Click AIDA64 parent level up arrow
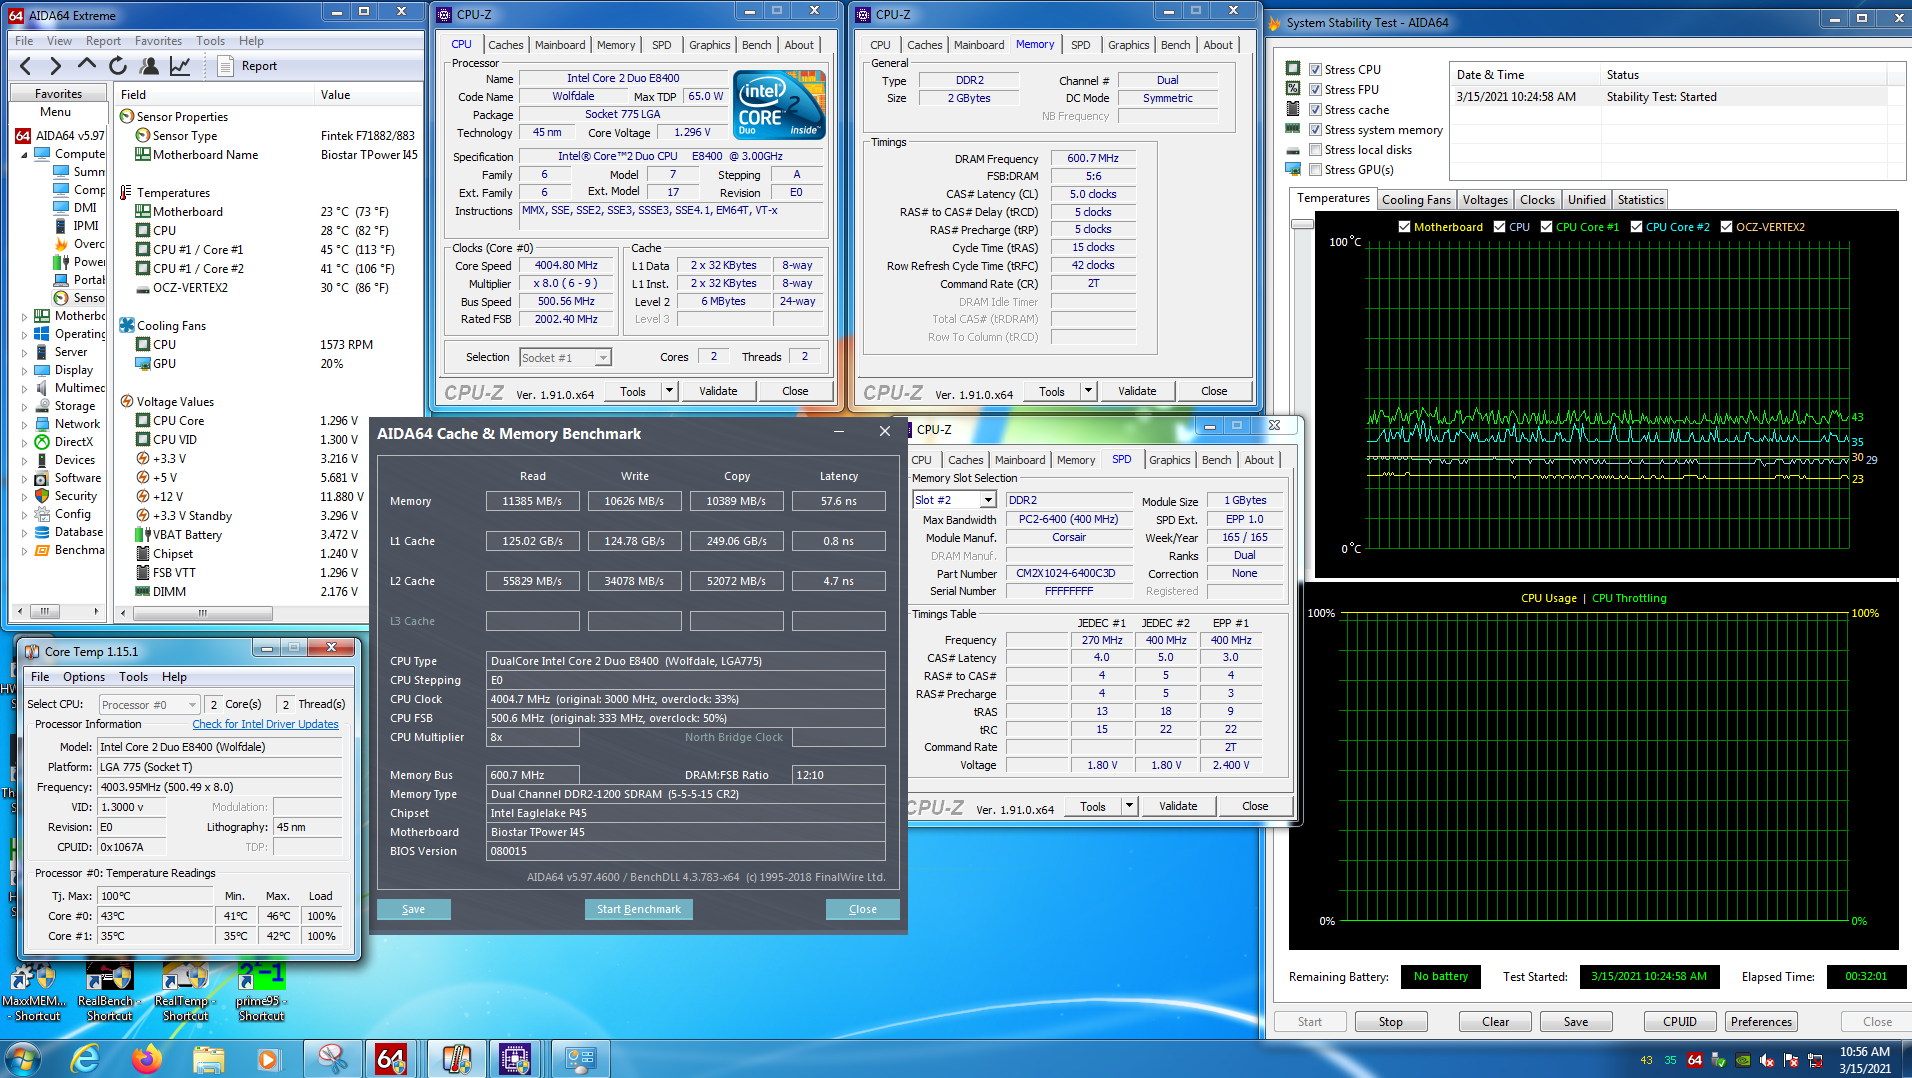 87,65
